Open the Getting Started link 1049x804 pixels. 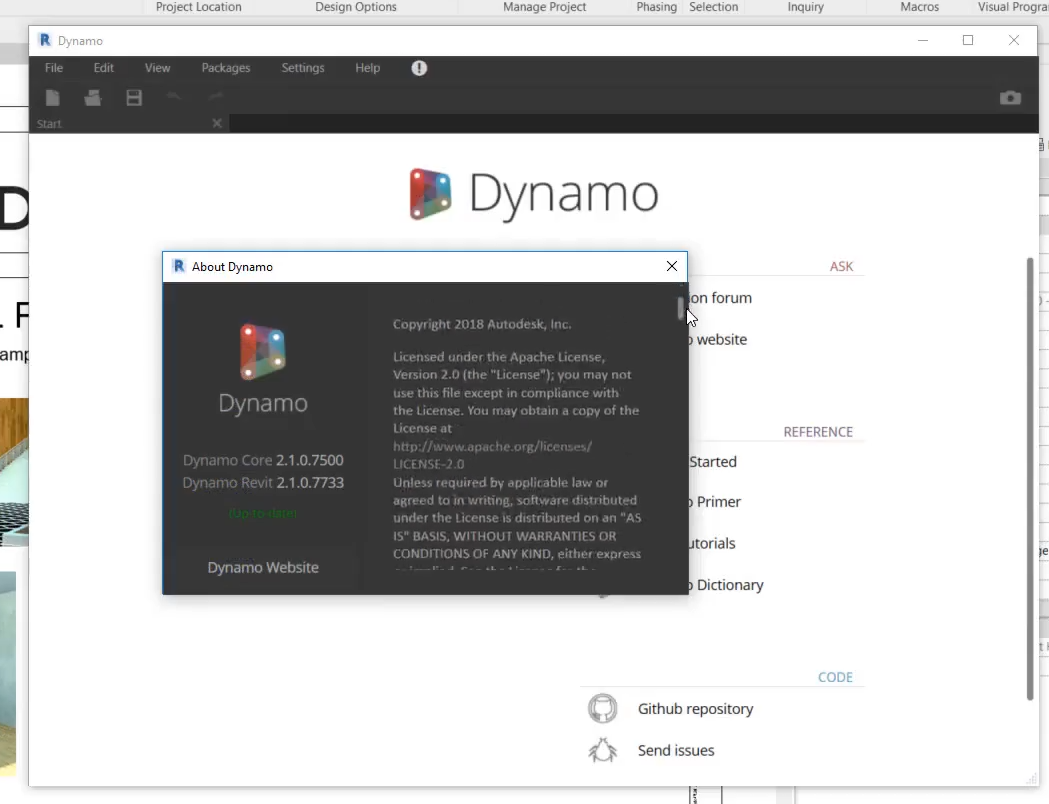point(712,462)
